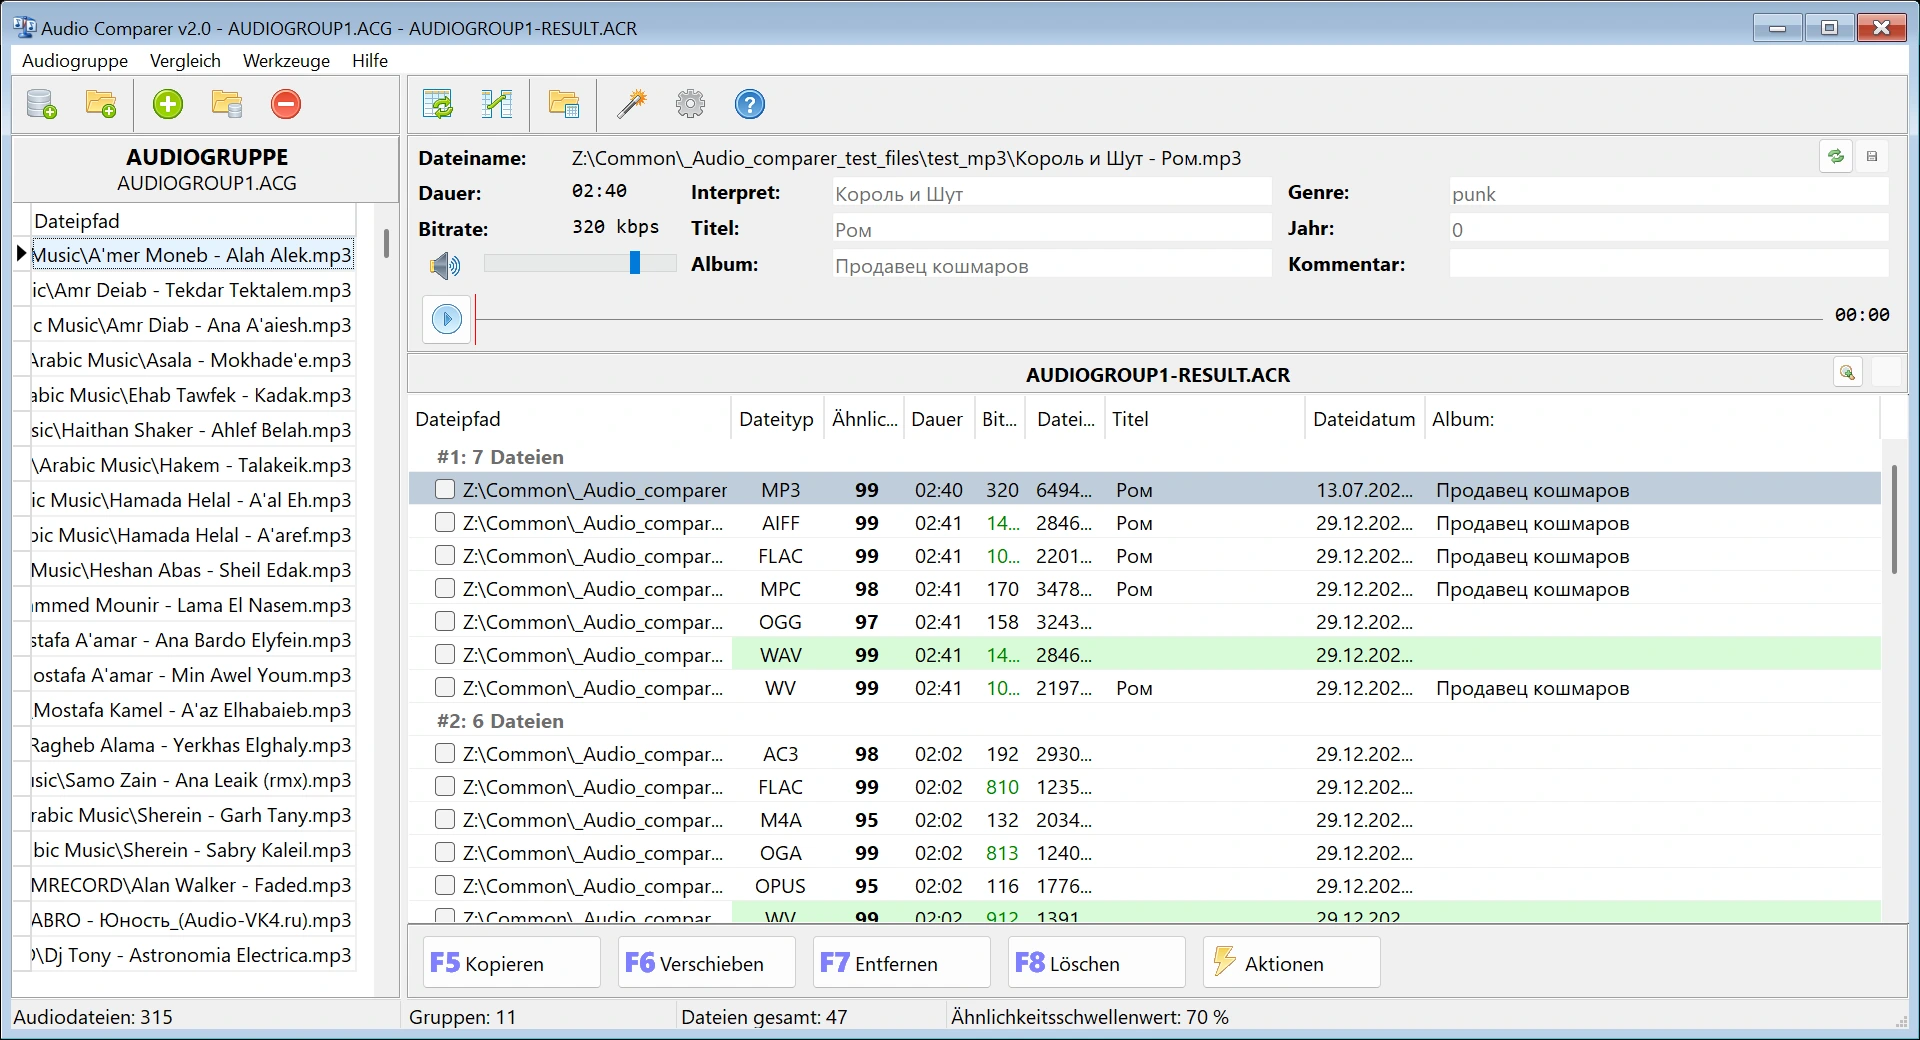This screenshot has height=1040, width=1920.
Task: Click the Genre field showing punk
Action: [x=1669, y=193]
